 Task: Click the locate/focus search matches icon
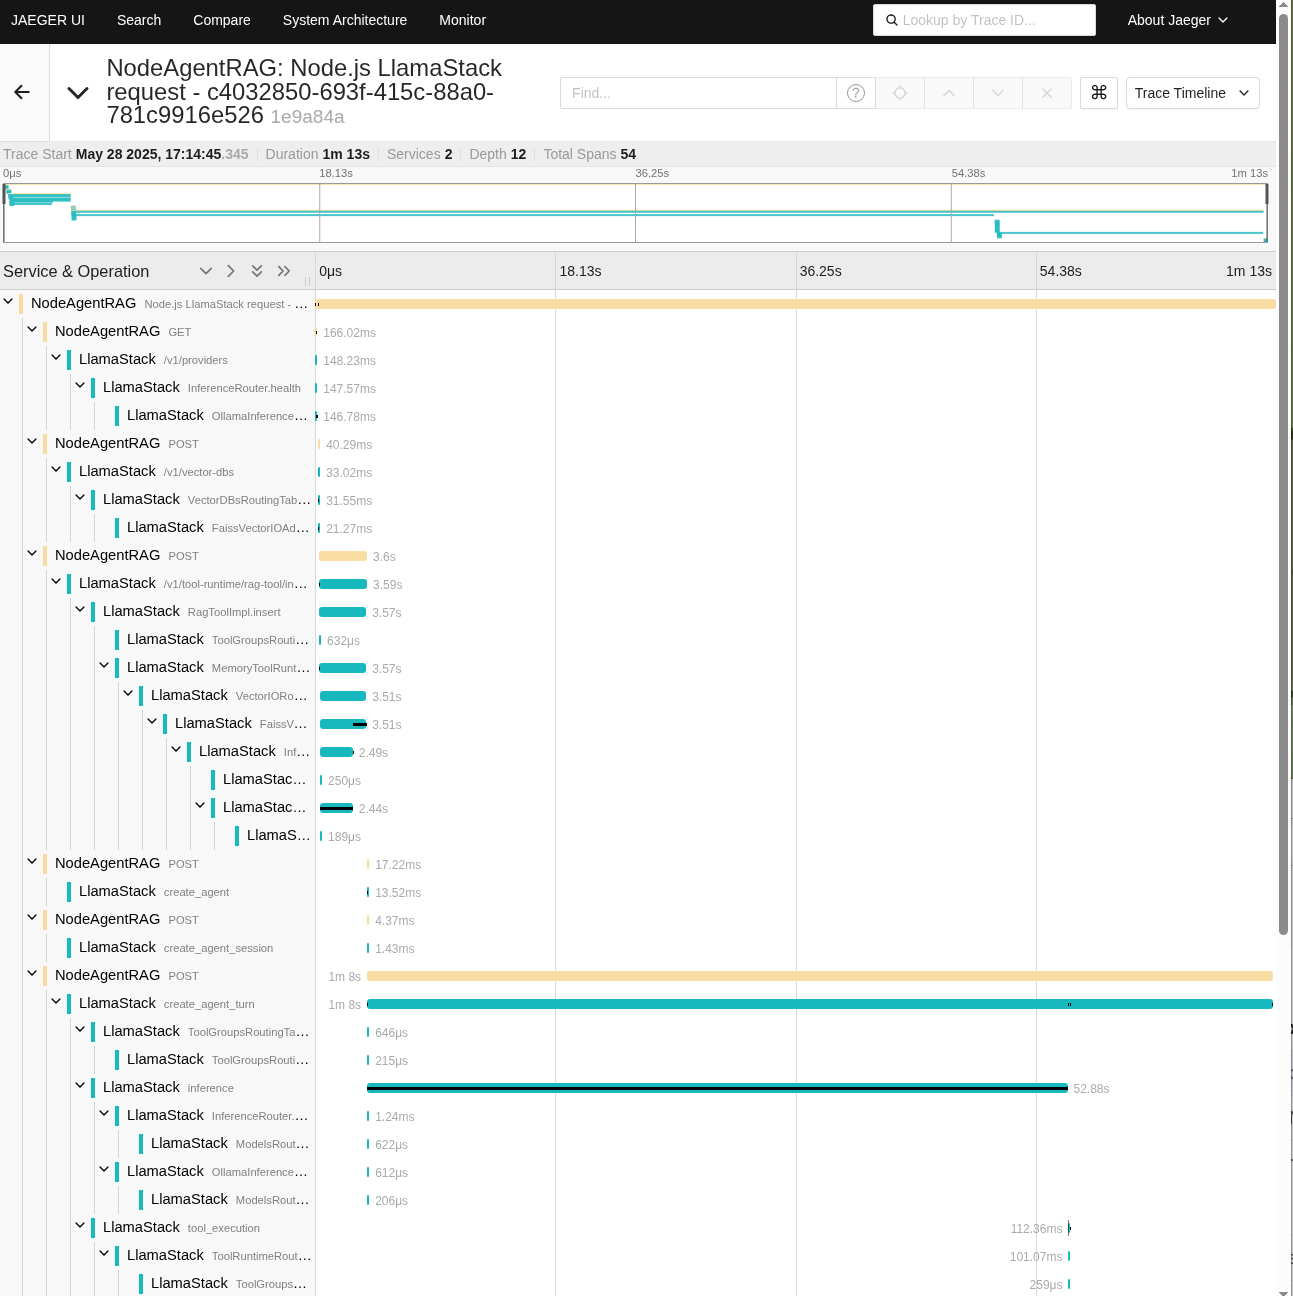(900, 93)
